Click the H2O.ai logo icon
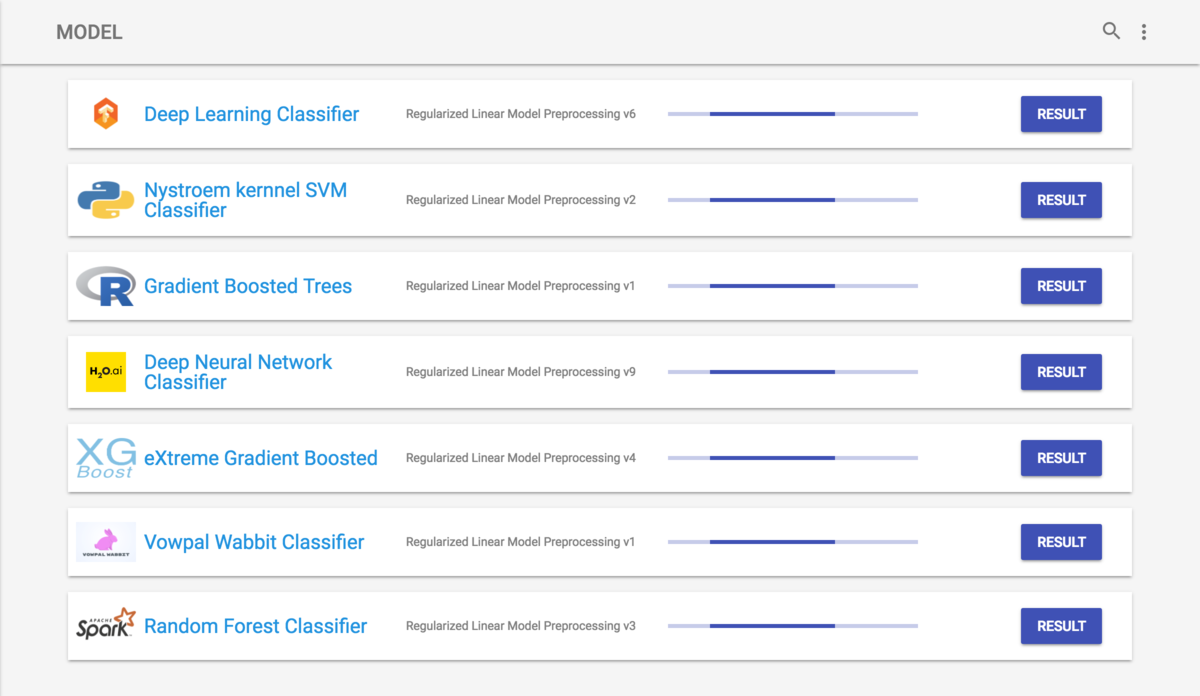The image size is (1200, 696). [x=106, y=372]
